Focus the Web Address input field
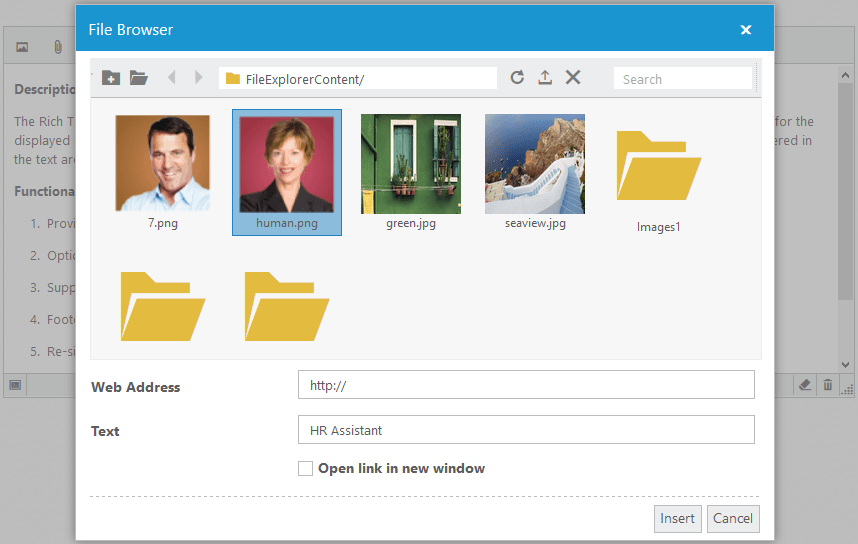The image size is (858, 544). 526,385
